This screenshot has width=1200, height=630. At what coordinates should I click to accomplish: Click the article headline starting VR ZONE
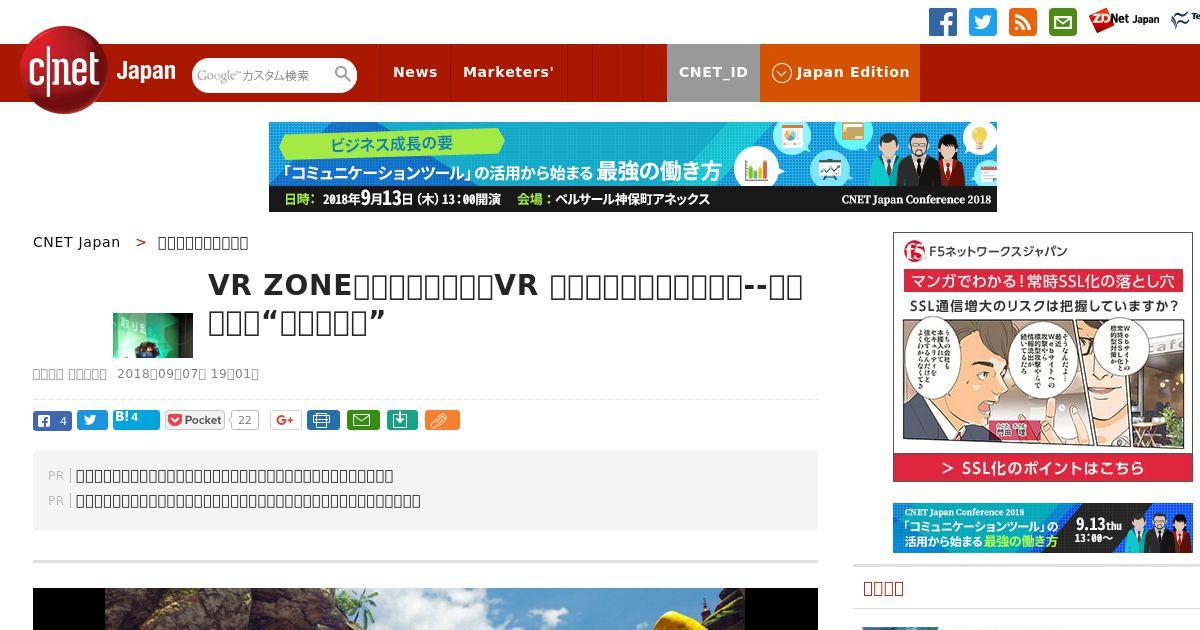click(x=505, y=304)
